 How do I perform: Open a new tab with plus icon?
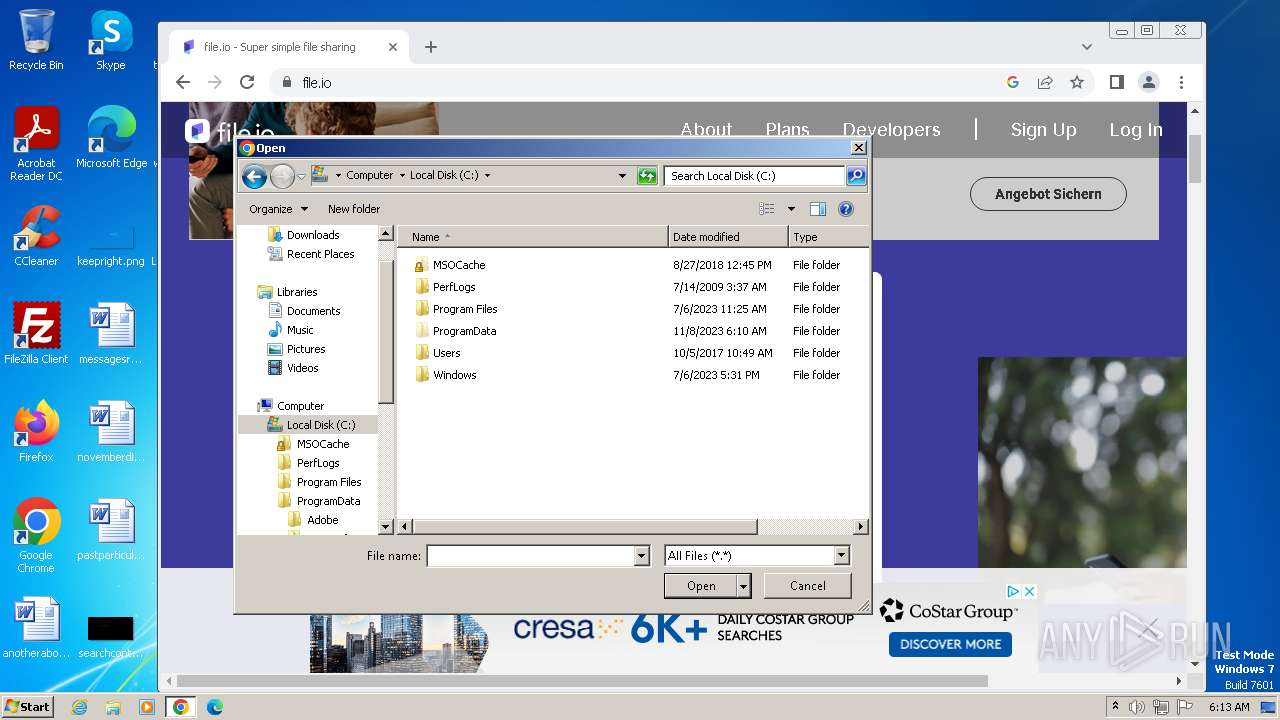click(x=431, y=47)
